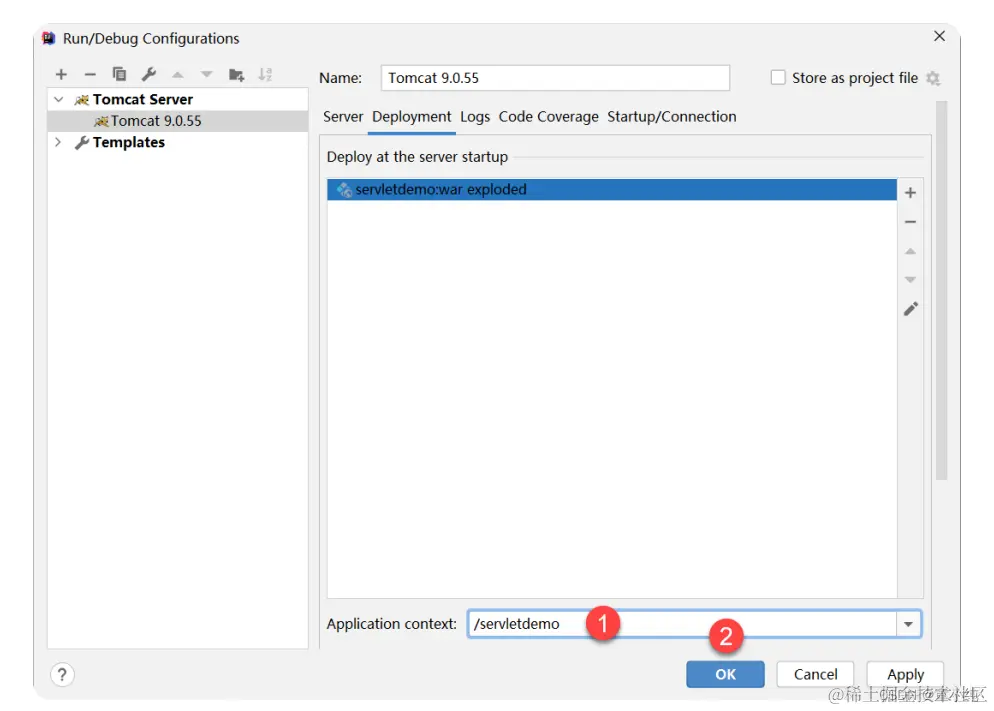Switch to the Server tab
This screenshot has height=711, width=994.
point(343,117)
